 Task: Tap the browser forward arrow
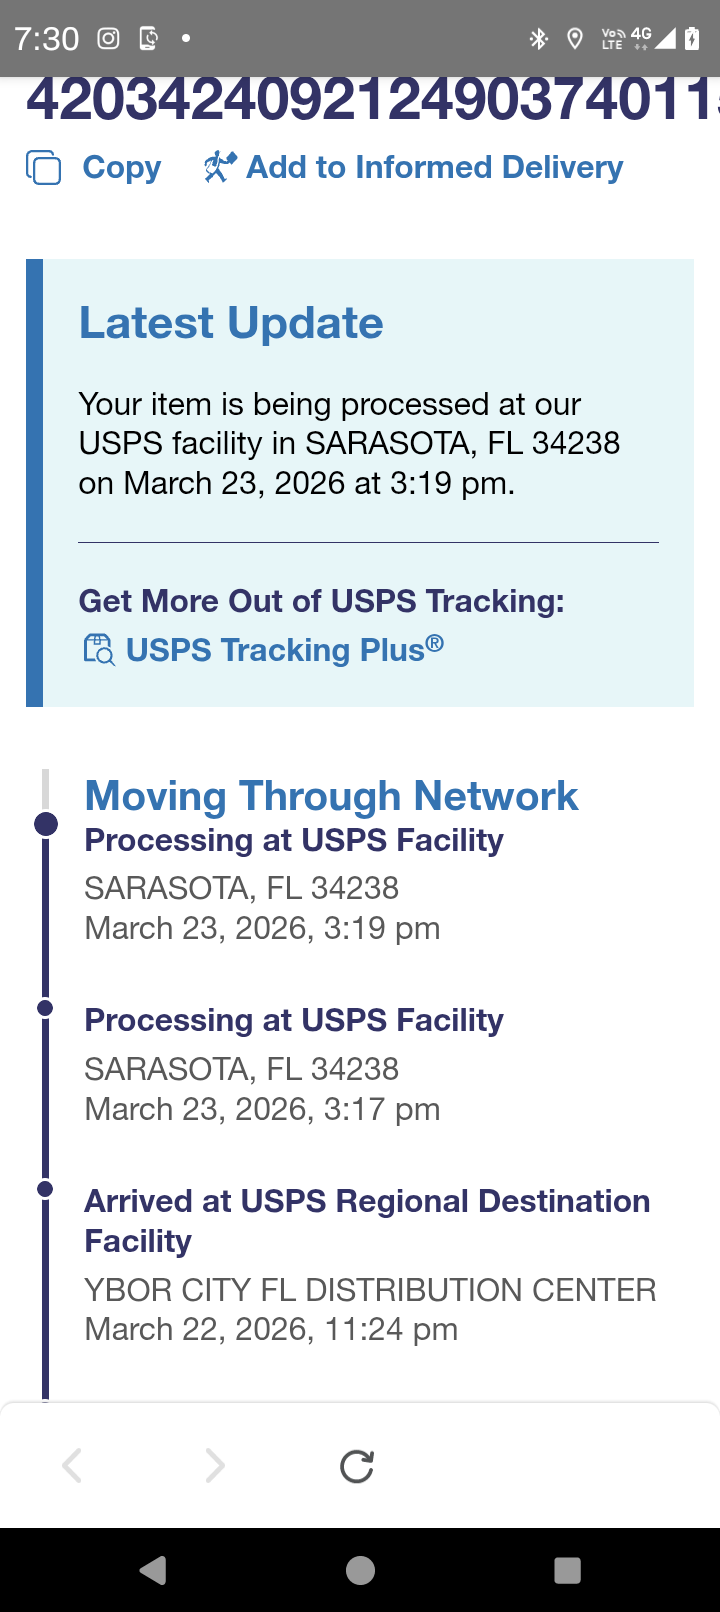point(214,1466)
